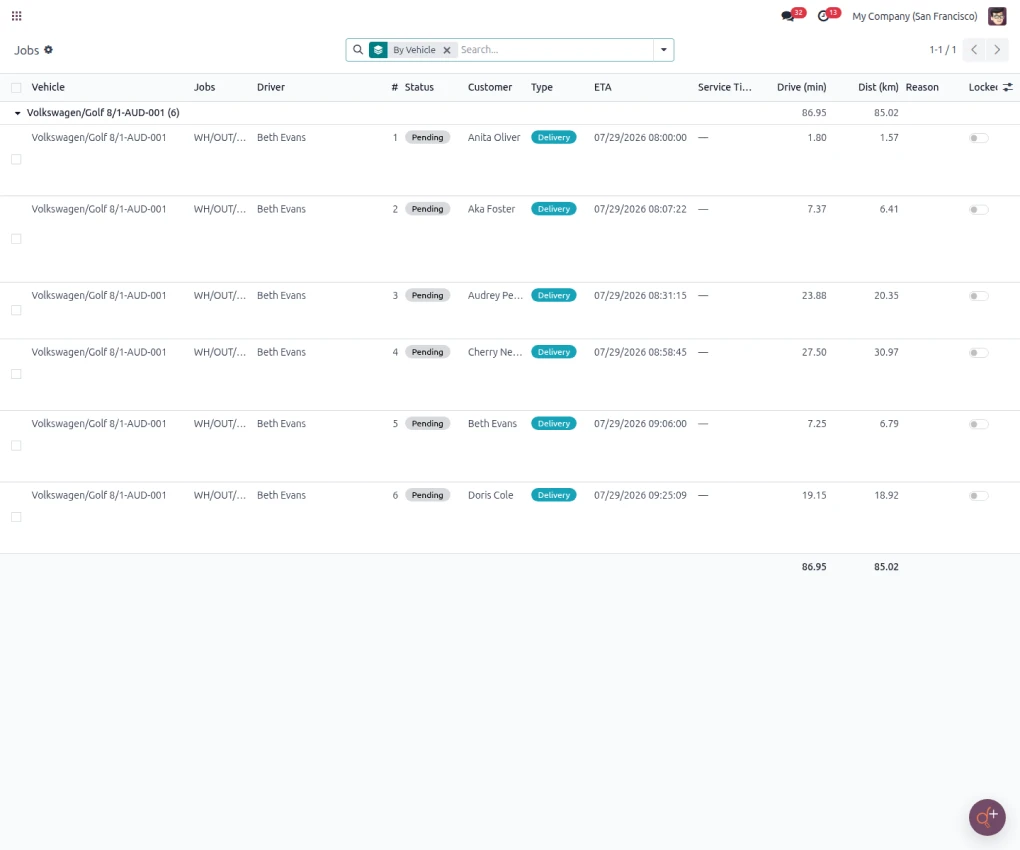
Task: Open the user avatar menu
Action: click(997, 16)
